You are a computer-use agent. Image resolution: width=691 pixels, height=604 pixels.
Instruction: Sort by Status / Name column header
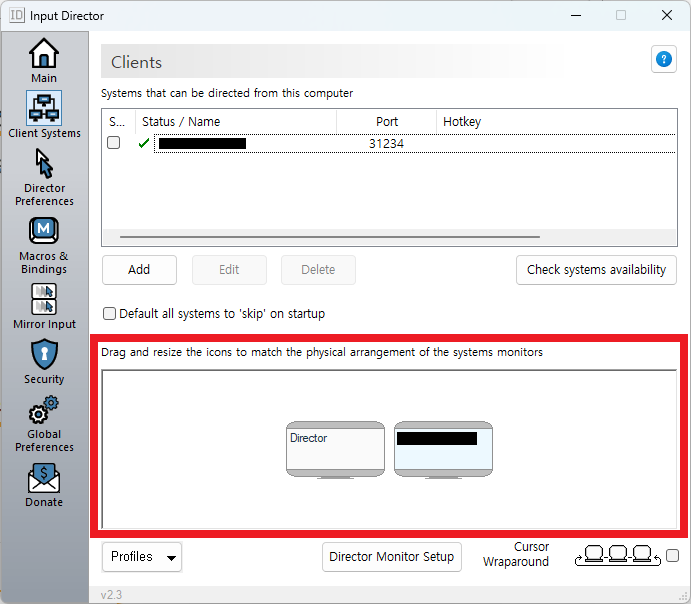point(236,122)
